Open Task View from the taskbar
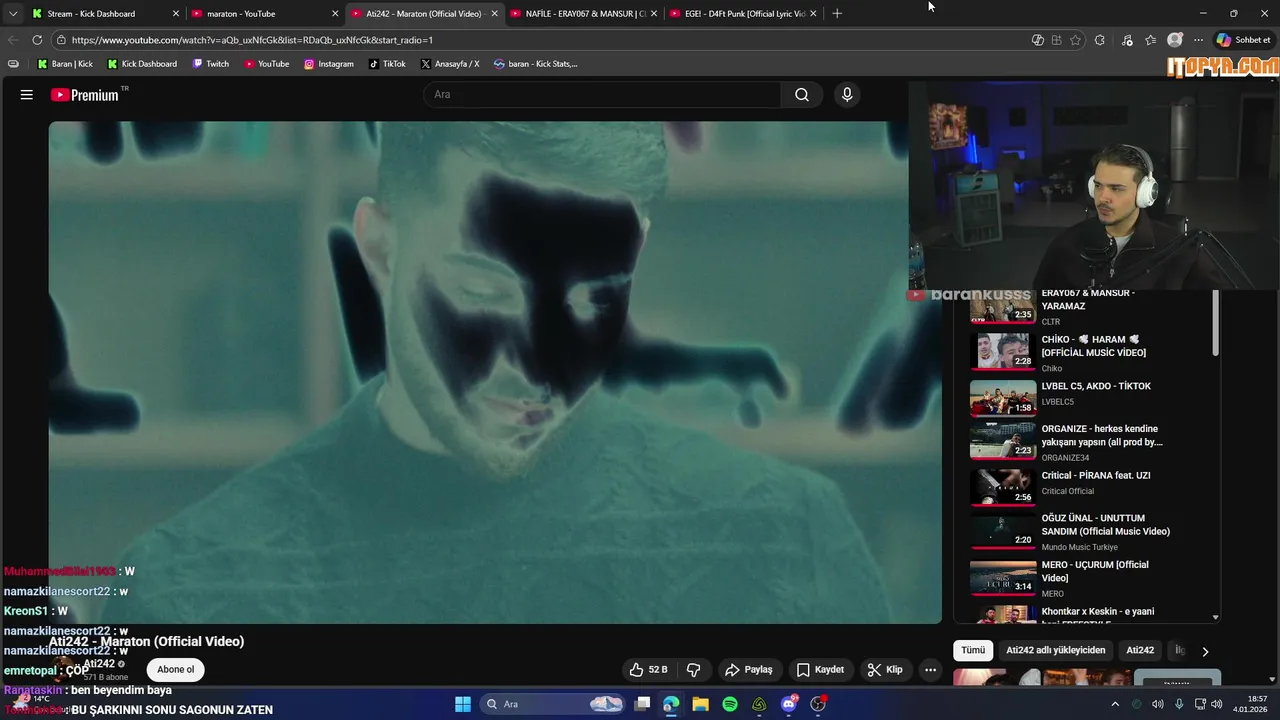The image size is (1280, 720). click(x=643, y=704)
